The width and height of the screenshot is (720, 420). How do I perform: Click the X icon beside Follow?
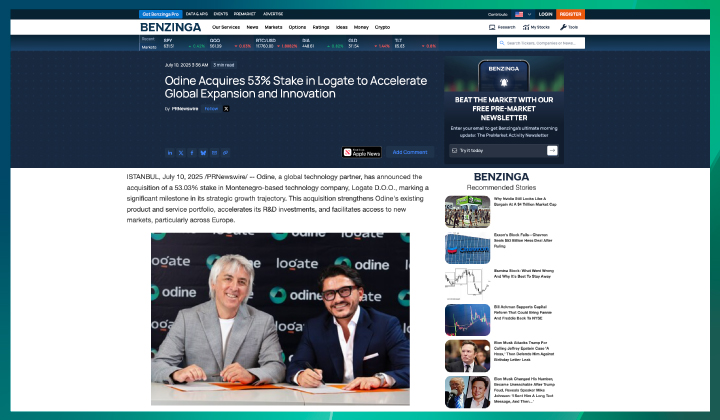coord(227,108)
